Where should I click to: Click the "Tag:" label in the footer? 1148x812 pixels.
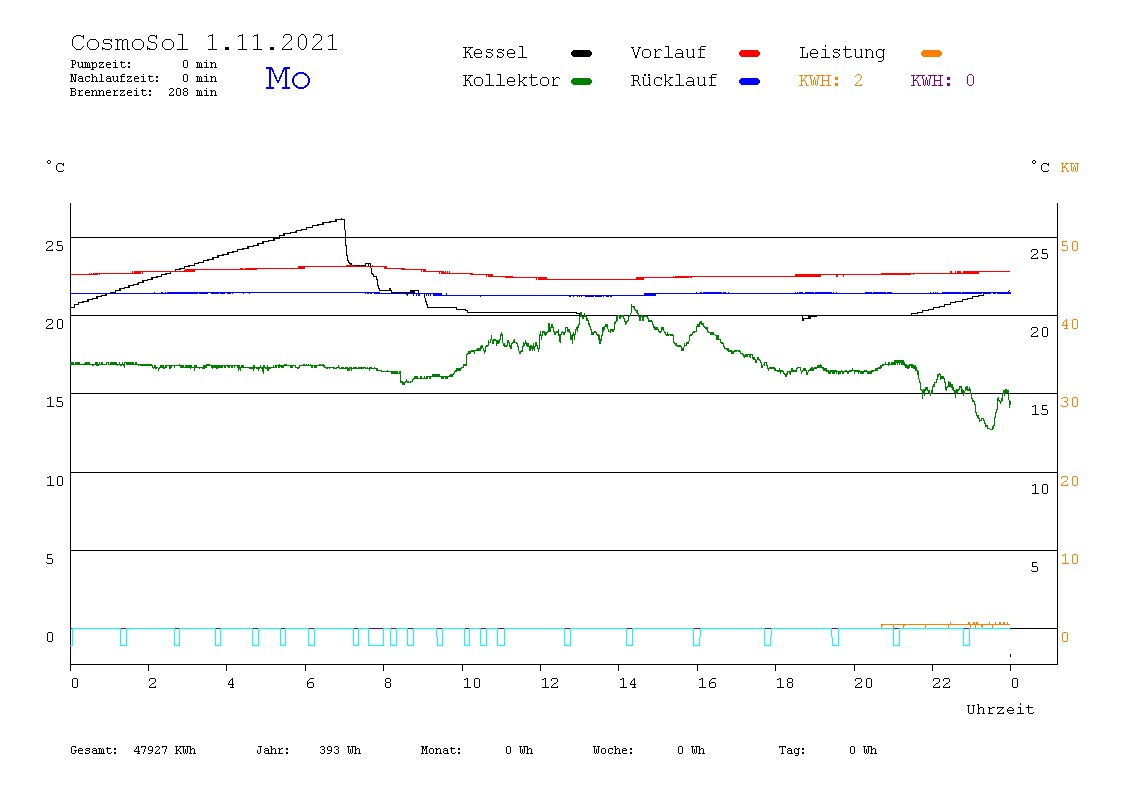click(791, 750)
